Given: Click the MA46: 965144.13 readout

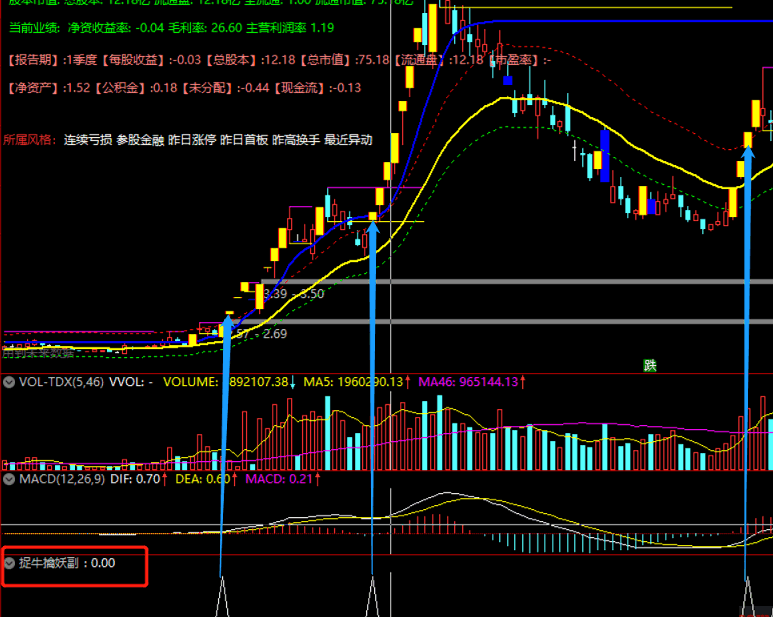Looking at the screenshot, I should pos(468,382).
